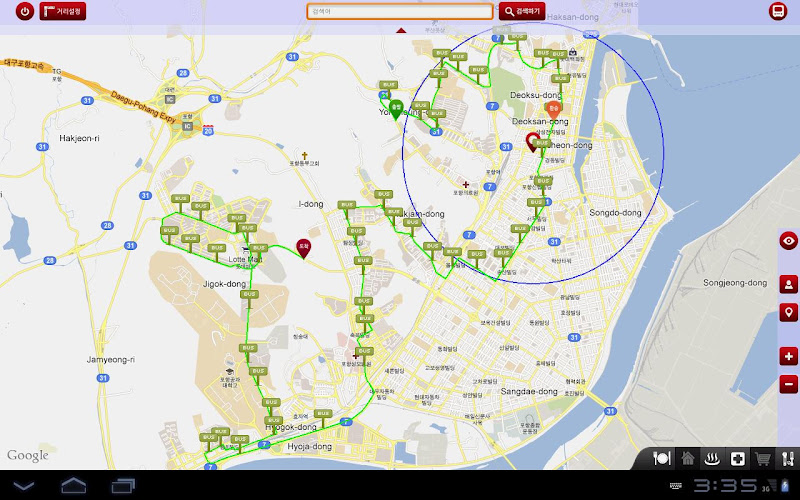Tap the Jamyeong-ri map label
Screen dimensions: 800x500
click(111, 359)
